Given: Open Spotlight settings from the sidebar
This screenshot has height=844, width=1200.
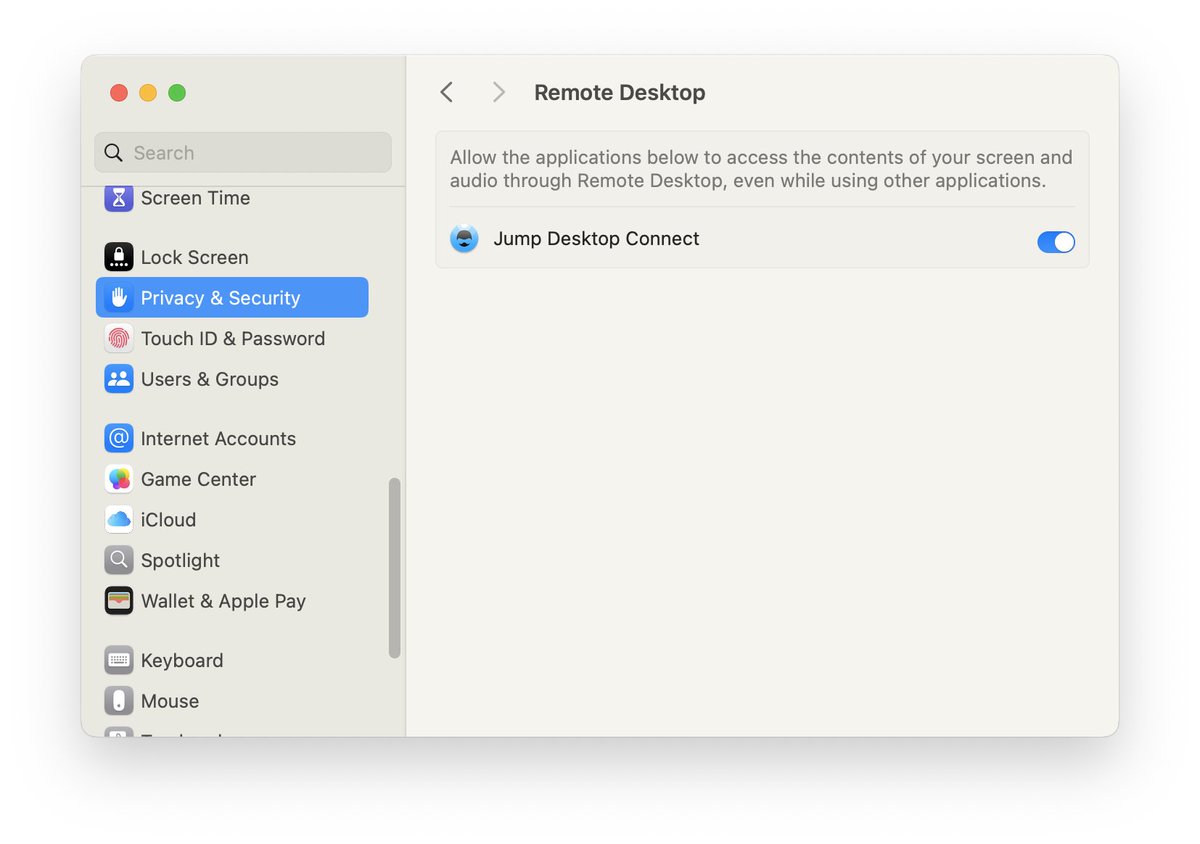Looking at the screenshot, I should tap(118, 560).
